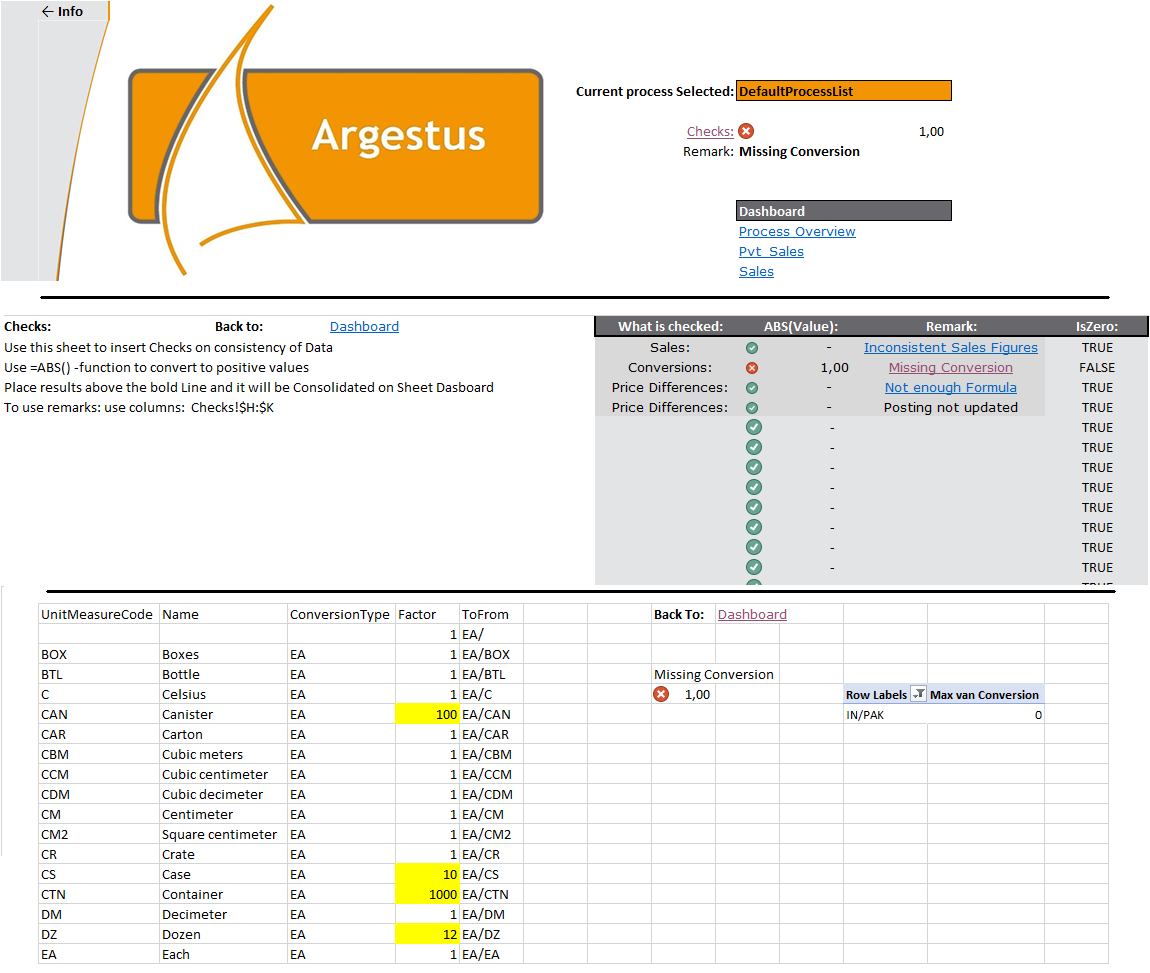Image resolution: width=1150 pixels, height=973 pixels.
Task: Click green check icon in Sales row
Action: coord(752,348)
